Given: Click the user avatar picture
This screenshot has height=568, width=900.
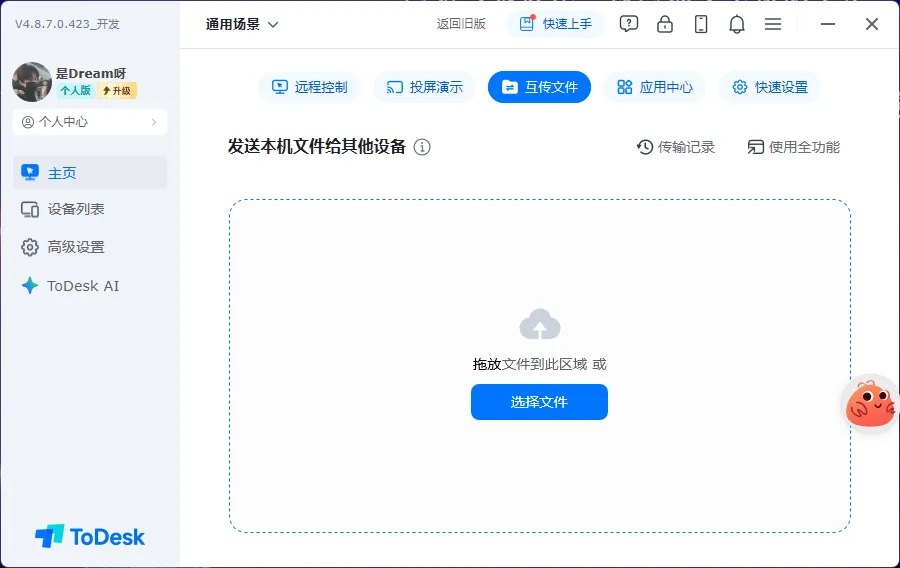Looking at the screenshot, I should tap(32, 82).
